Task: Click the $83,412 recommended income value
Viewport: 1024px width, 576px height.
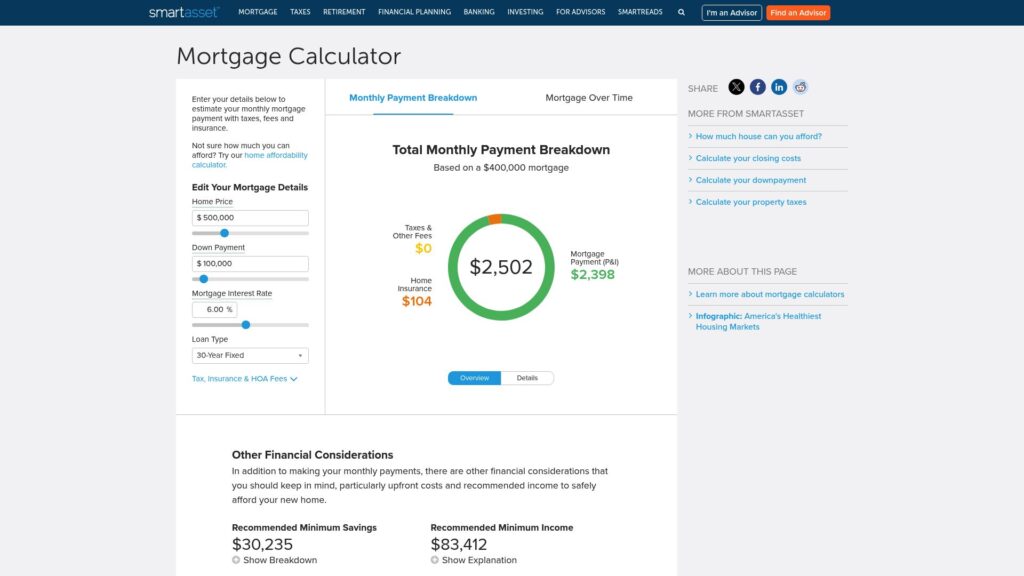Action: pos(459,544)
